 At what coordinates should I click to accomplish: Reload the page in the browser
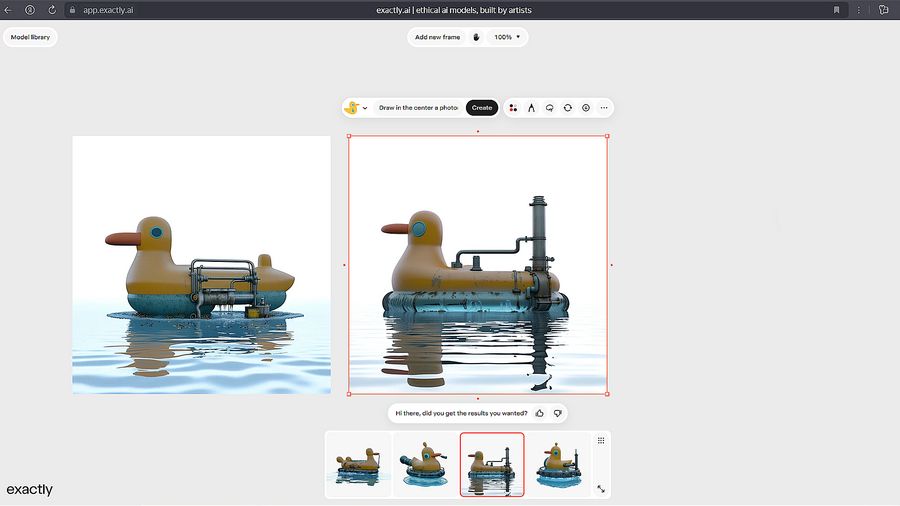pyautogui.click(x=52, y=10)
